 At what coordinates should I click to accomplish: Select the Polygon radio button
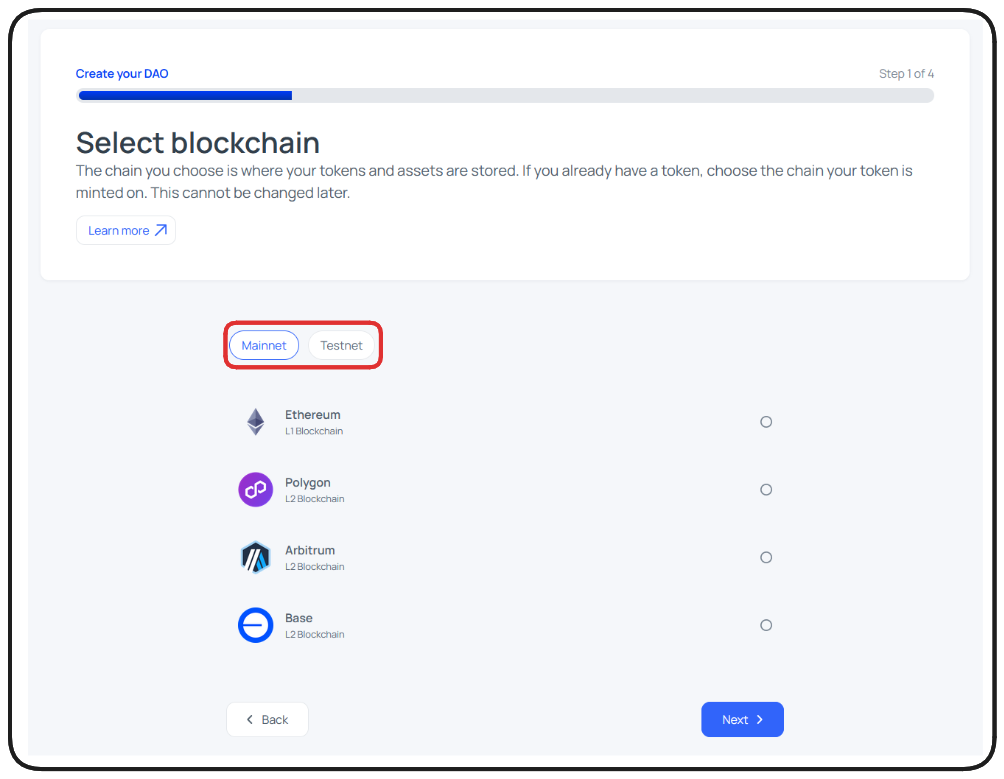coord(766,490)
